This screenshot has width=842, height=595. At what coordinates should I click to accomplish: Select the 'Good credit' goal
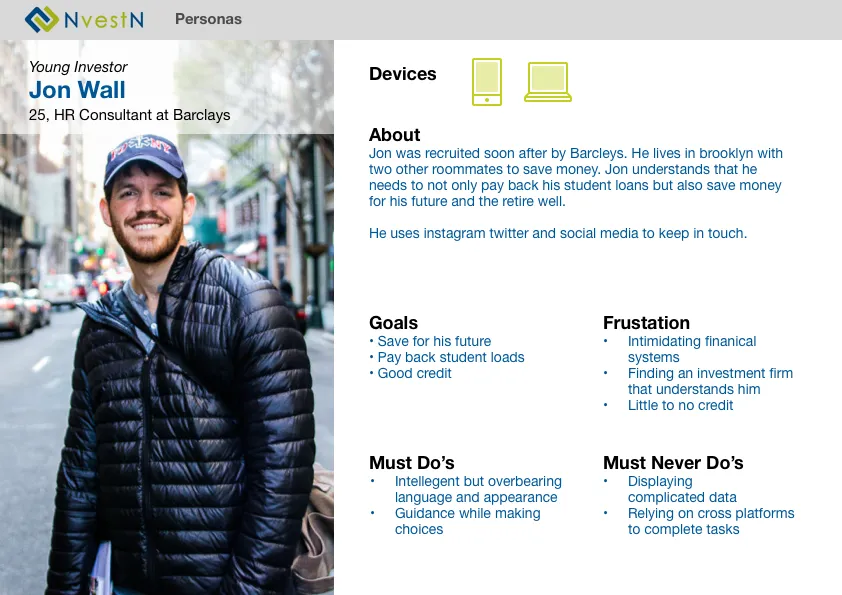click(410, 373)
